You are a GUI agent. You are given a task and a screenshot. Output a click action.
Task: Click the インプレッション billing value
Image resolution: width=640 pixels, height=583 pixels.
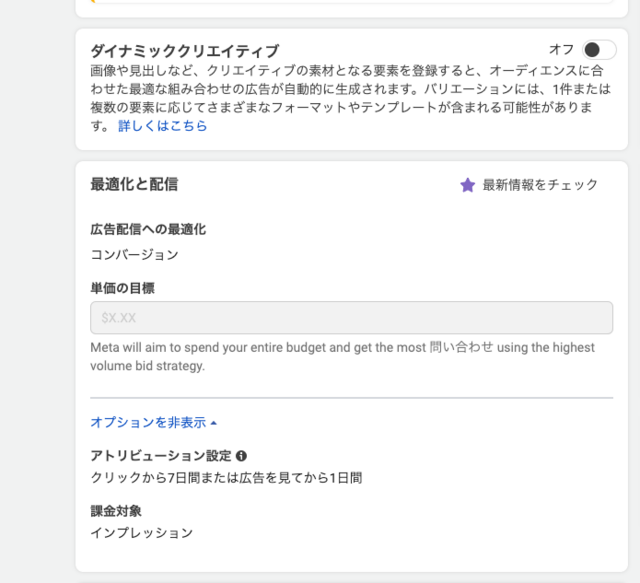point(141,532)
